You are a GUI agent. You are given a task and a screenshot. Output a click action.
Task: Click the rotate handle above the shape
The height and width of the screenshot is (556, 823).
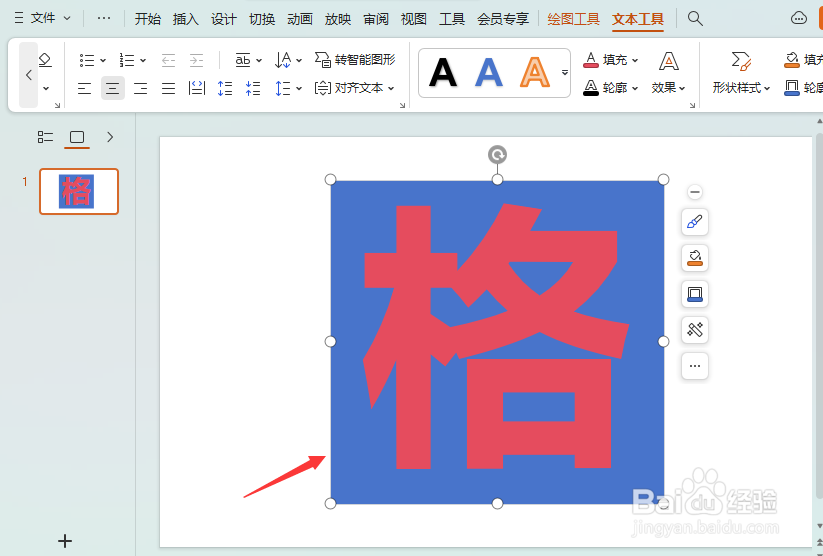[x=497, y=155]
